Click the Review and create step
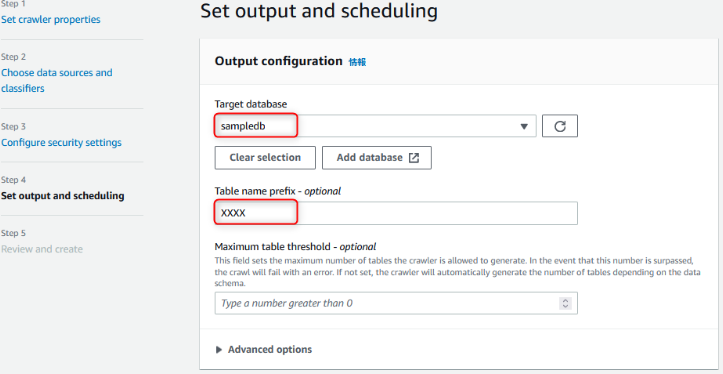Screen dimensions: 723x374 point(42,249)
